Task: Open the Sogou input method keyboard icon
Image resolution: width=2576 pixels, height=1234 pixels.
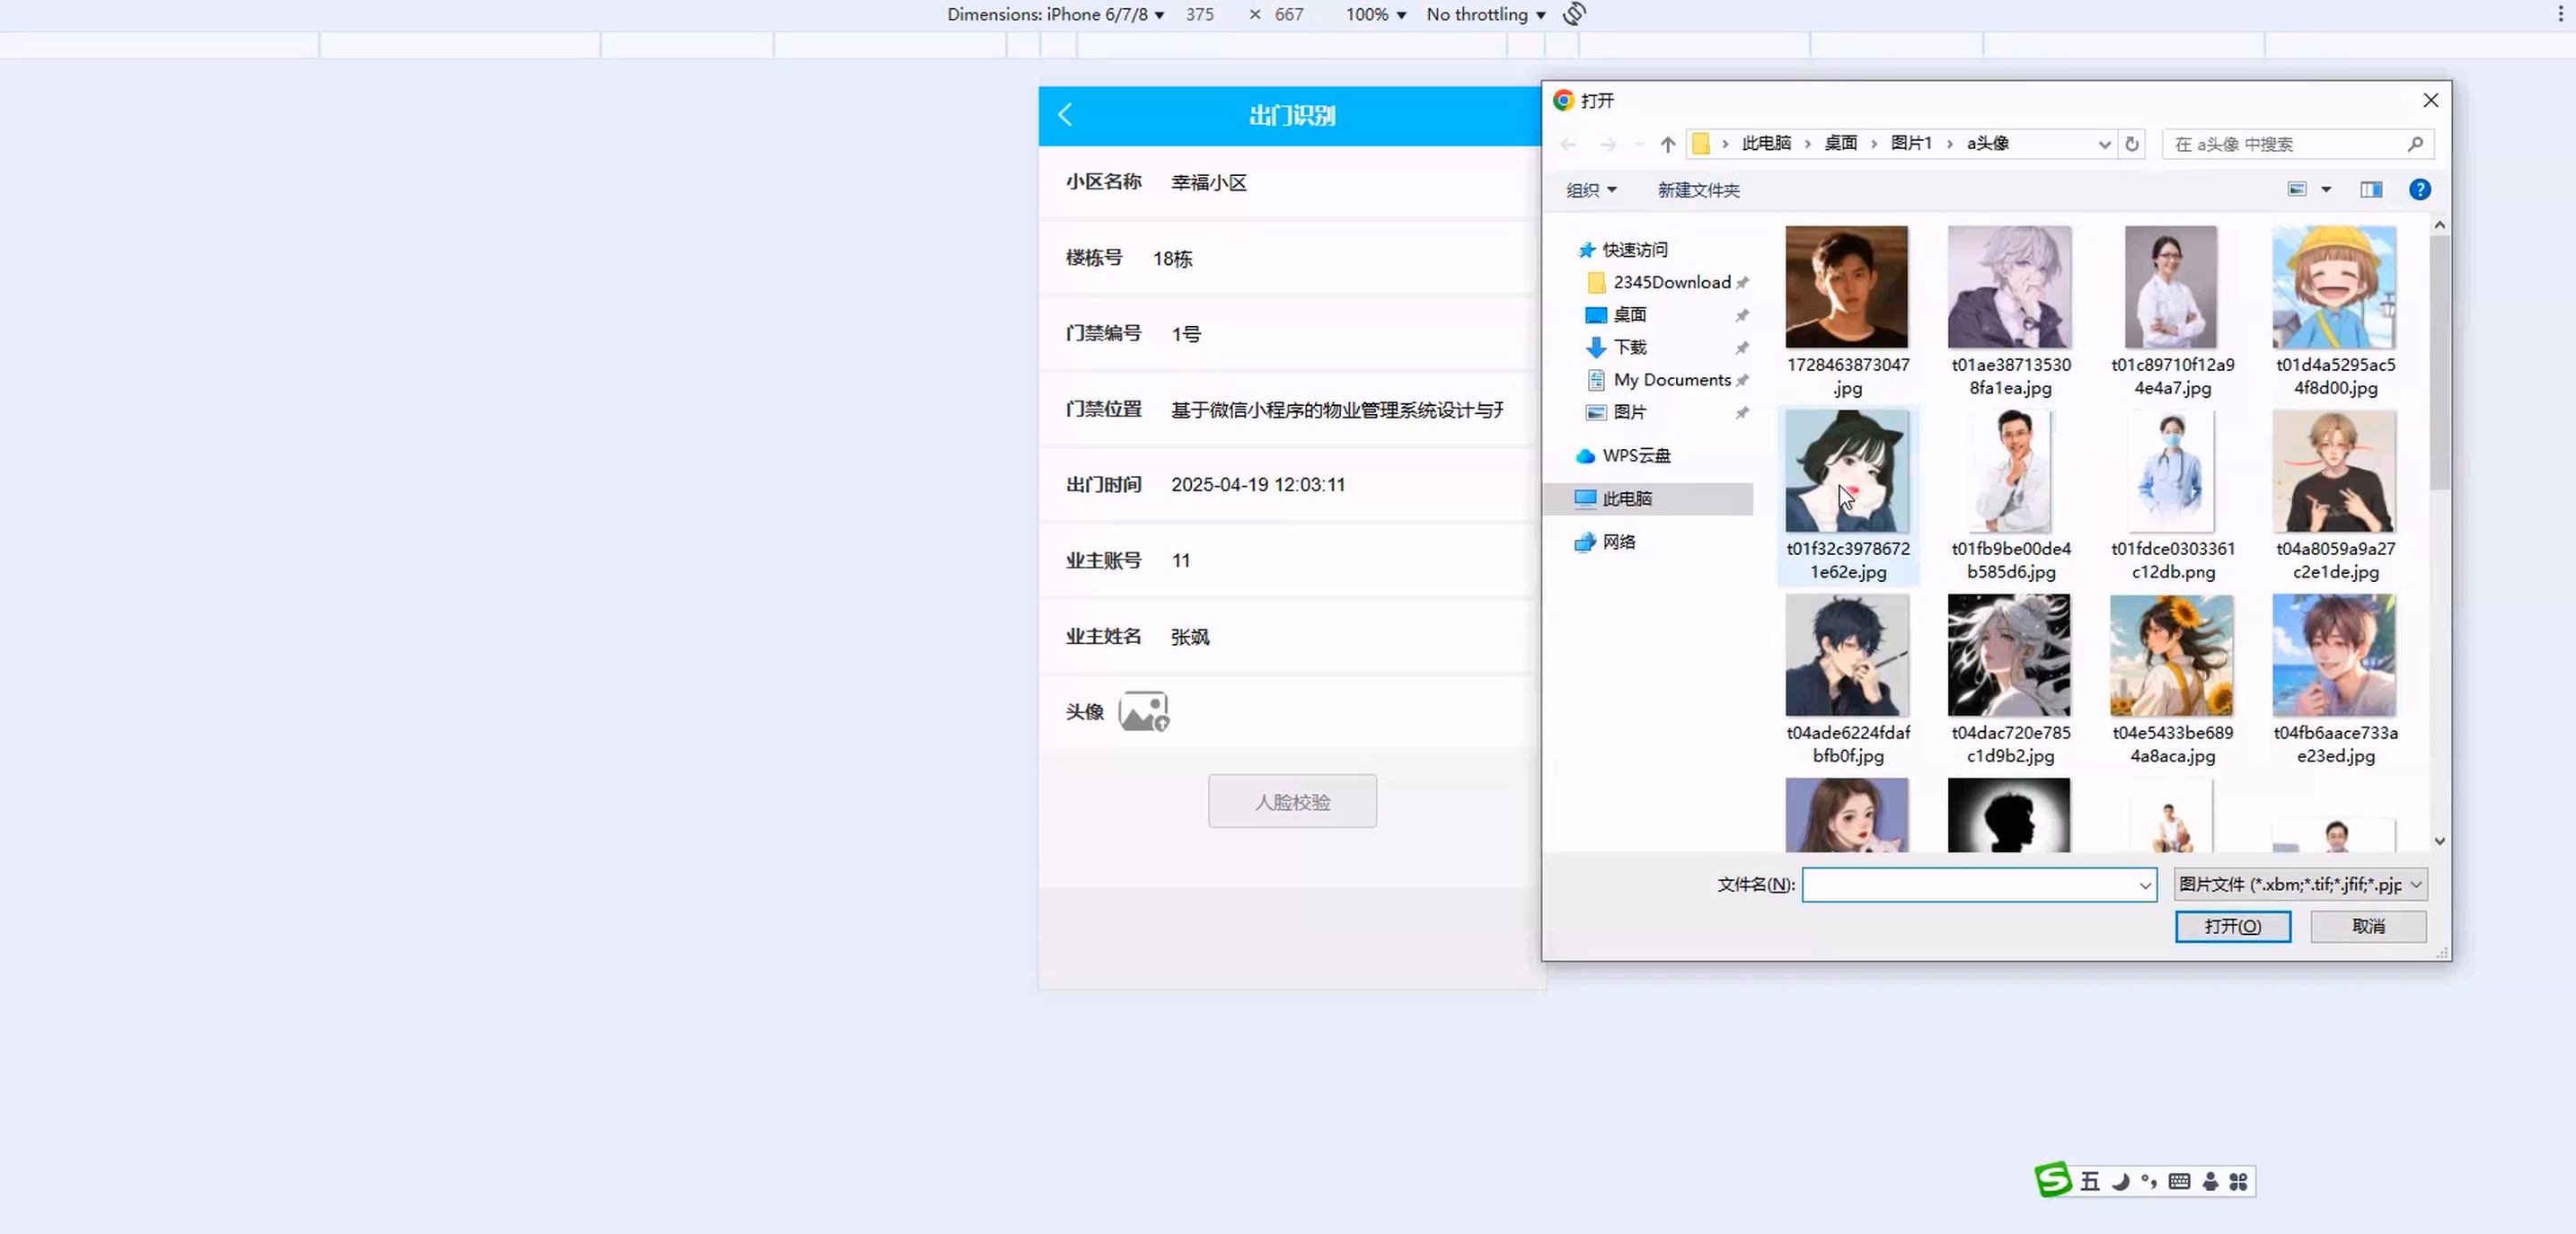Action: (x=2180, y=1182)
